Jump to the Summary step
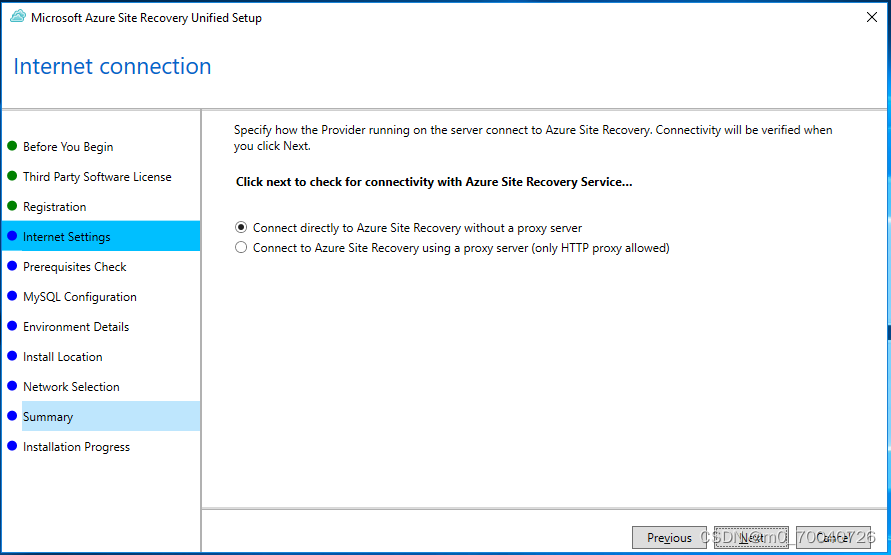The image size is (891, 555). click(111, 416)
